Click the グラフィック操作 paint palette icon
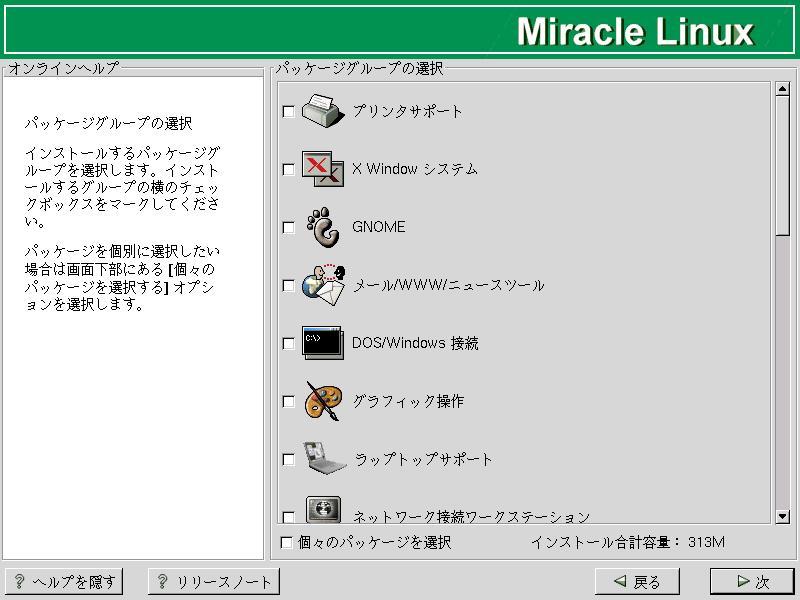 click(323, 401)
